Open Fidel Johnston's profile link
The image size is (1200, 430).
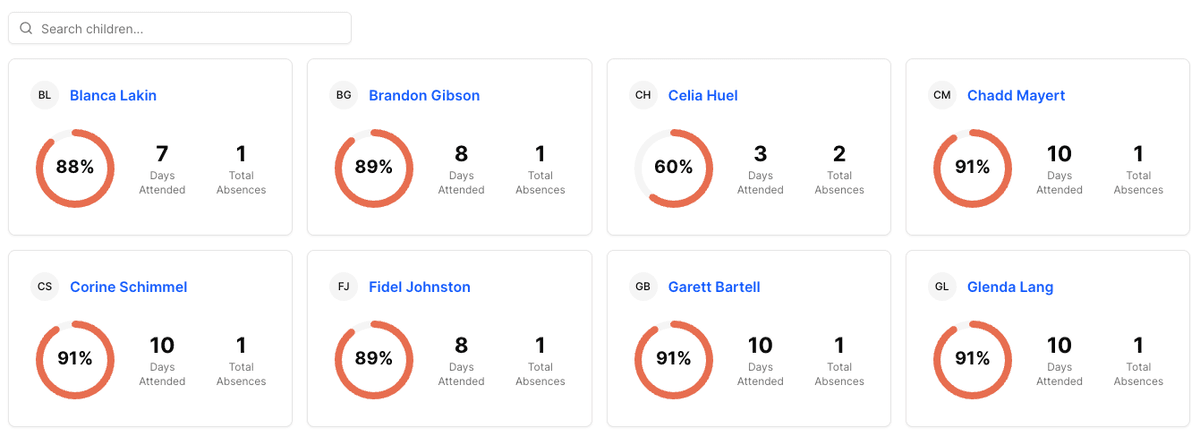[419, 287]
